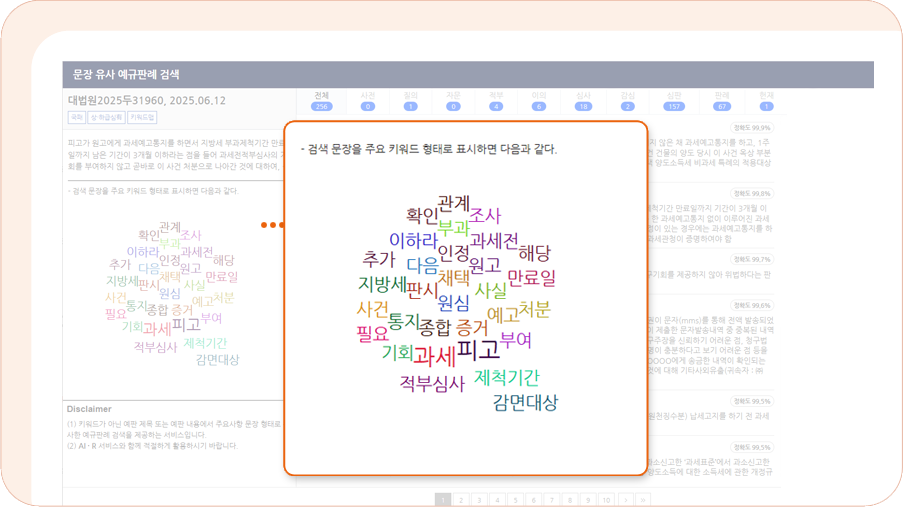Click the next page arrow
Viewport: 903px width, 507px height.
(625, 499)
